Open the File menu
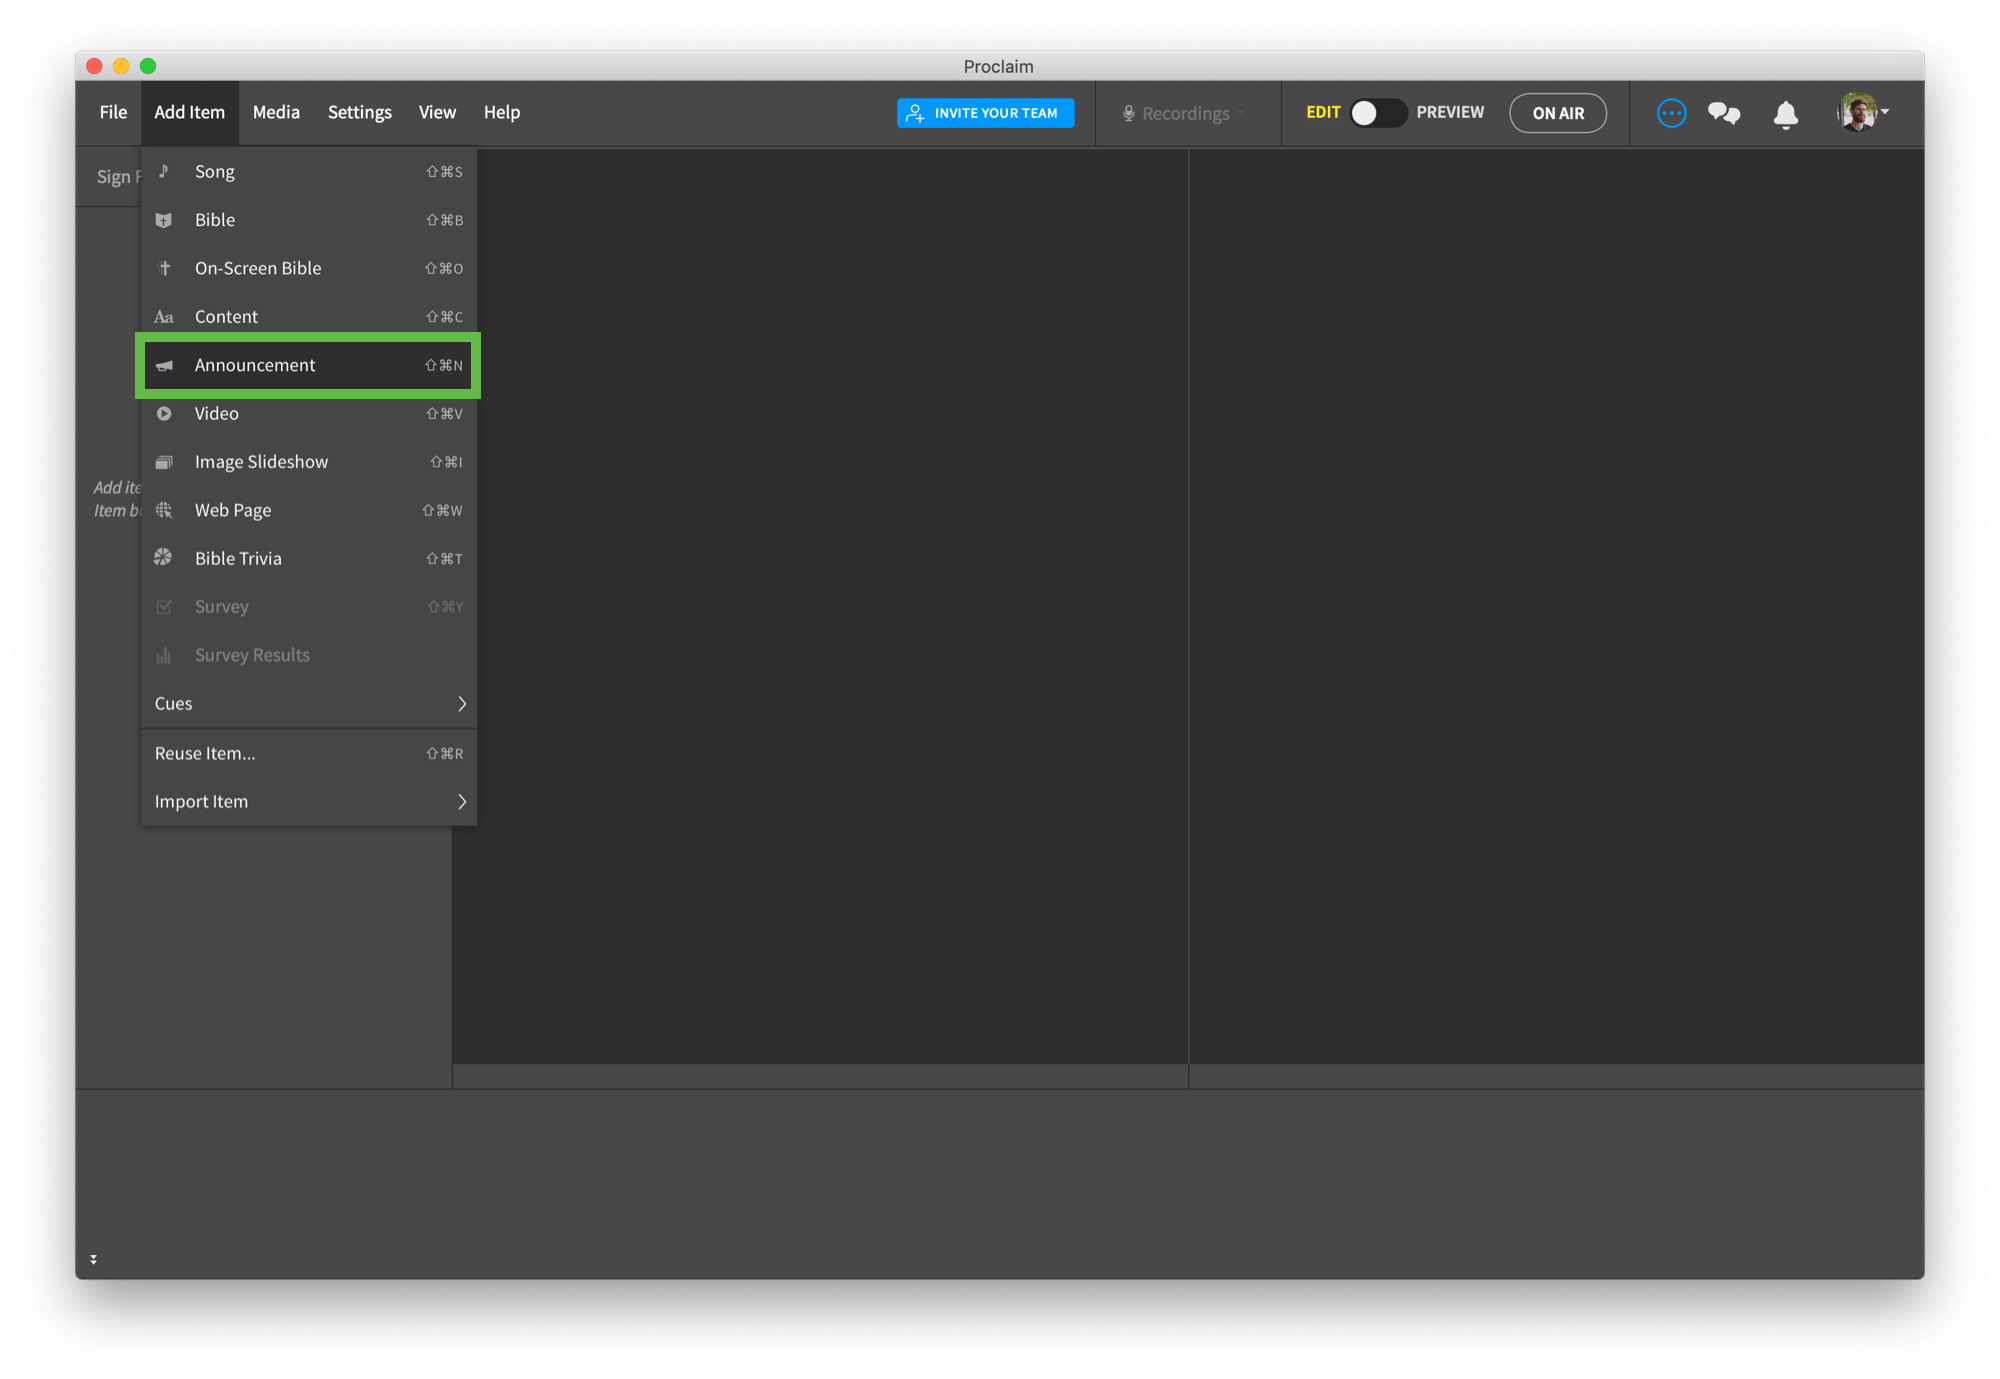 (x=113, y=112)
